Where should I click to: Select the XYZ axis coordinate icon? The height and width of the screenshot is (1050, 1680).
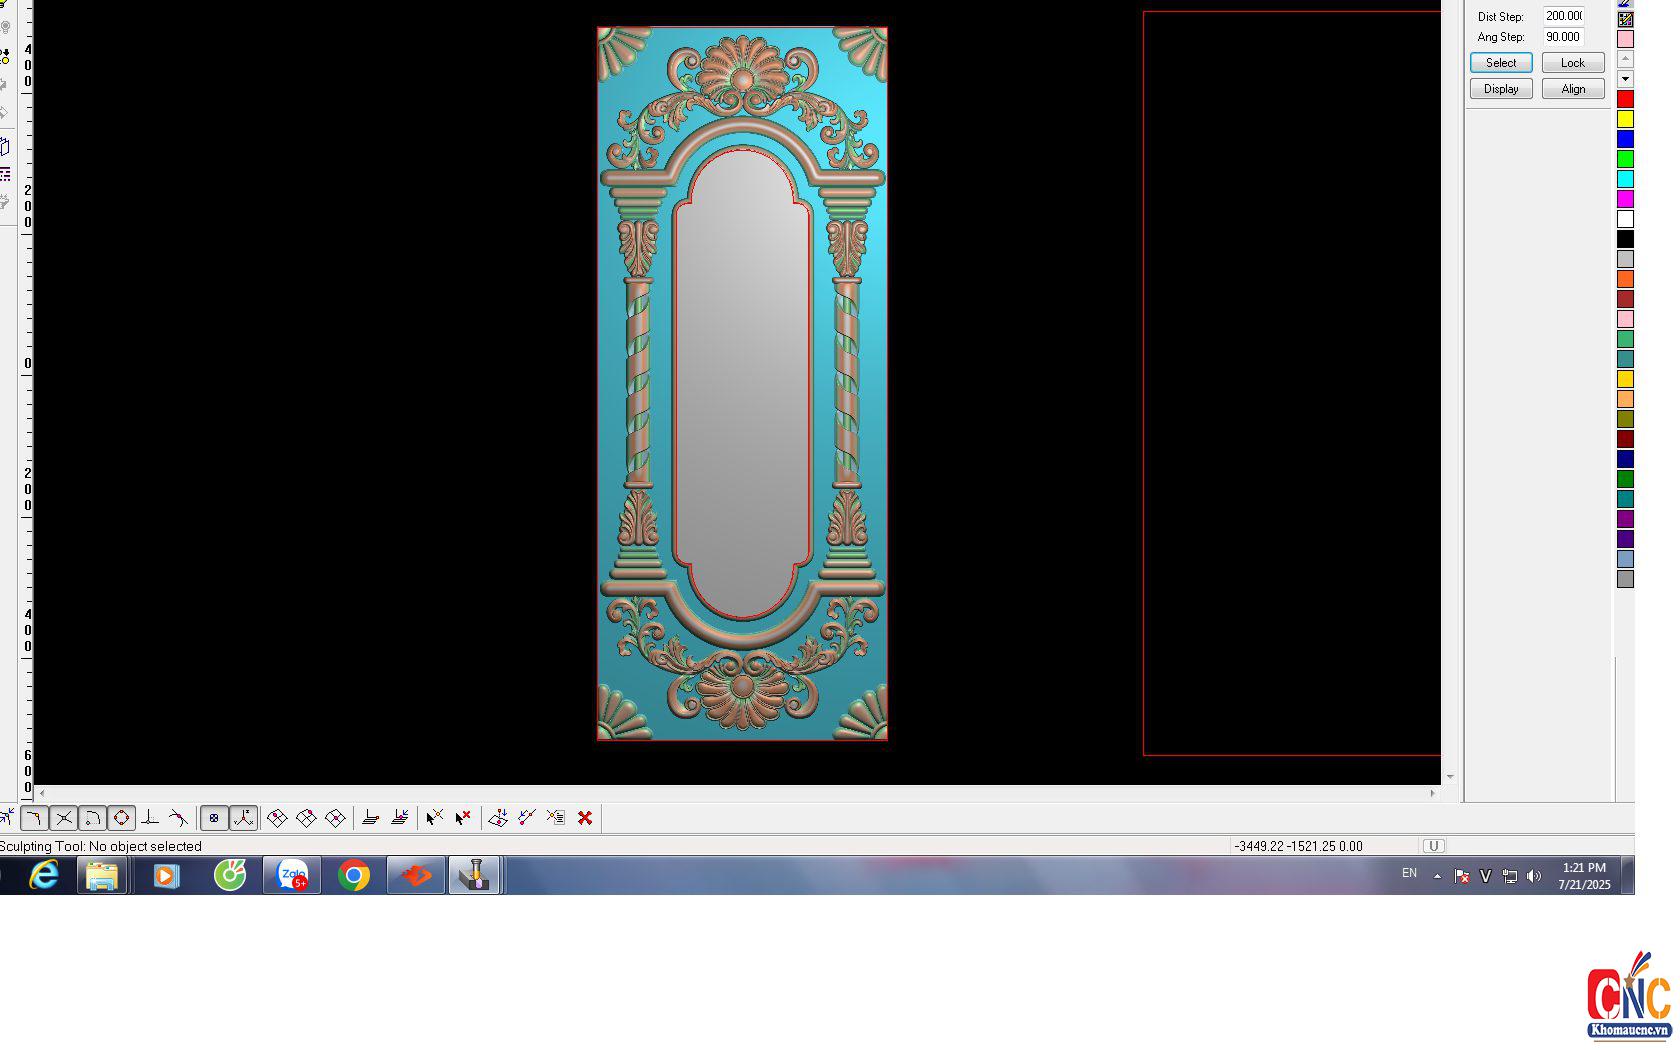243,818
